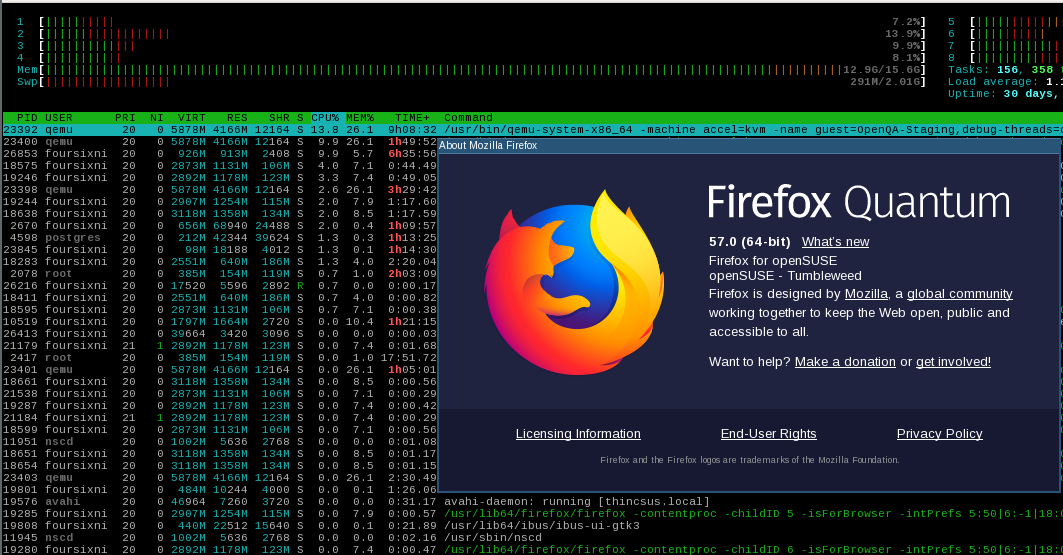Click the Mozilla link in About dialog
1063x555 pixels.
(866, 294)
